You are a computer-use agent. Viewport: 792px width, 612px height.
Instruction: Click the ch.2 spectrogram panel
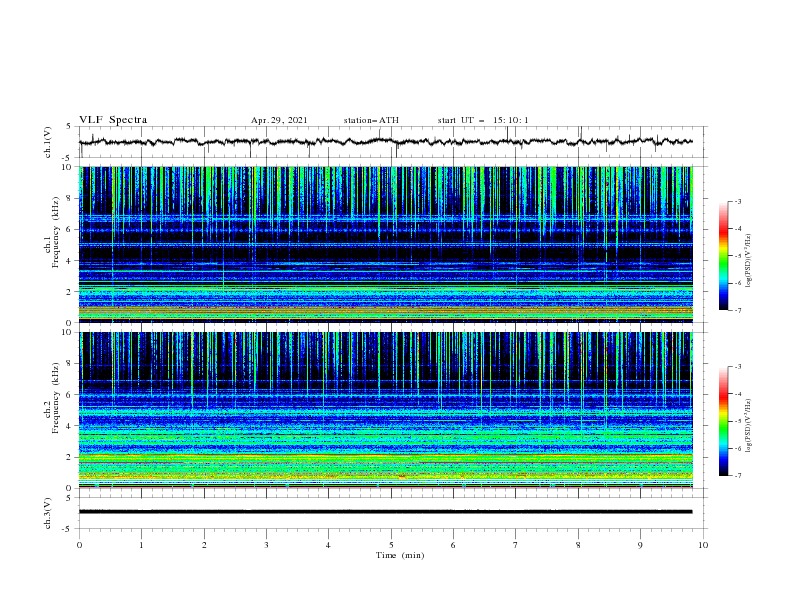(x=386, y=410)
